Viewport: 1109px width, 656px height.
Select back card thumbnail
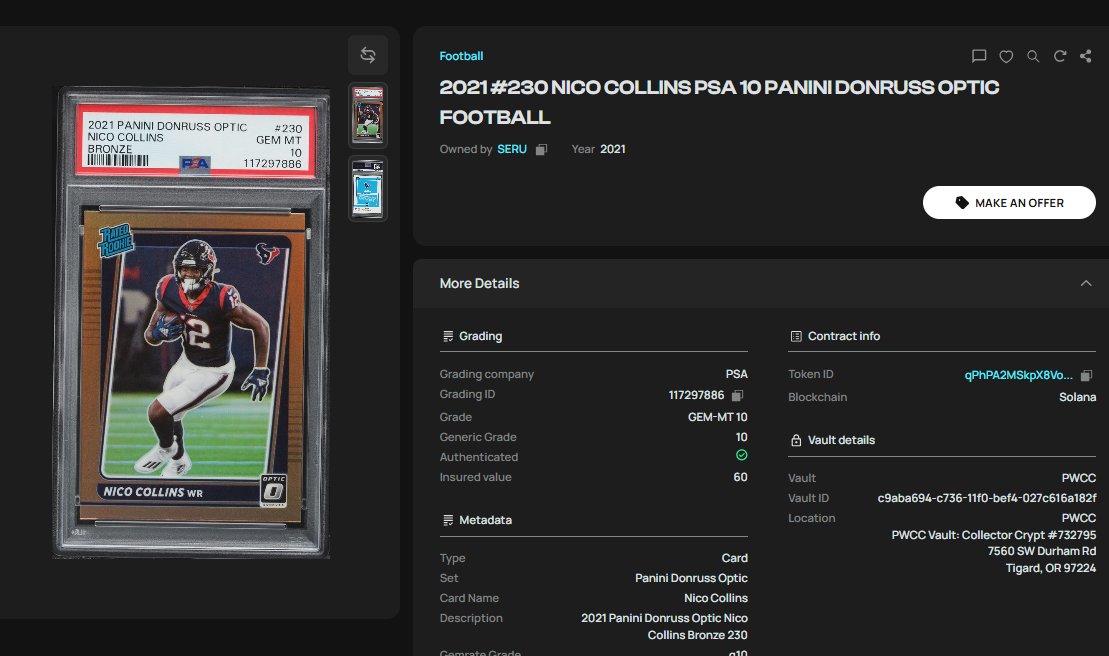(x=368, y=188)
